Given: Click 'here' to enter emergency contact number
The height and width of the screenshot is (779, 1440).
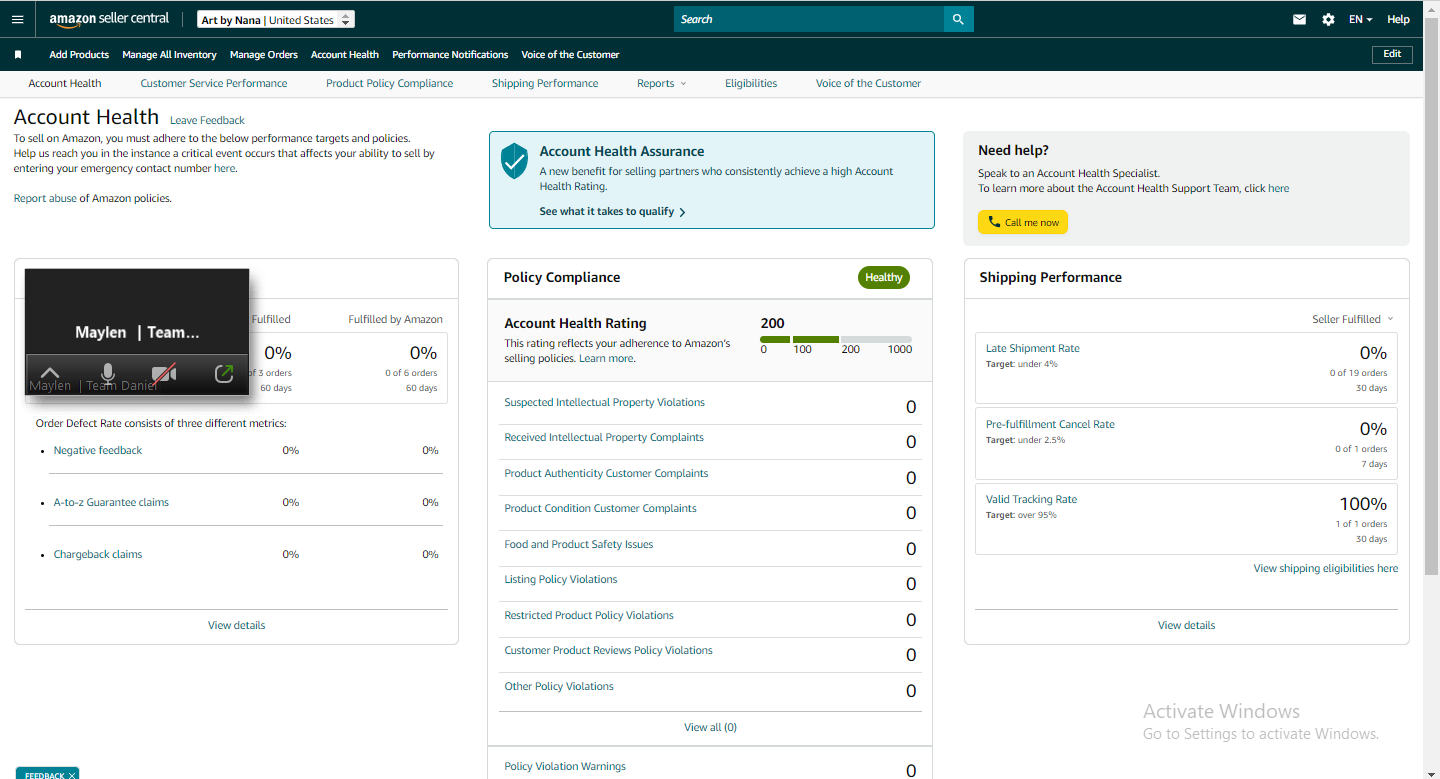Looking at the screenshot, I should (x=224, y=168).
